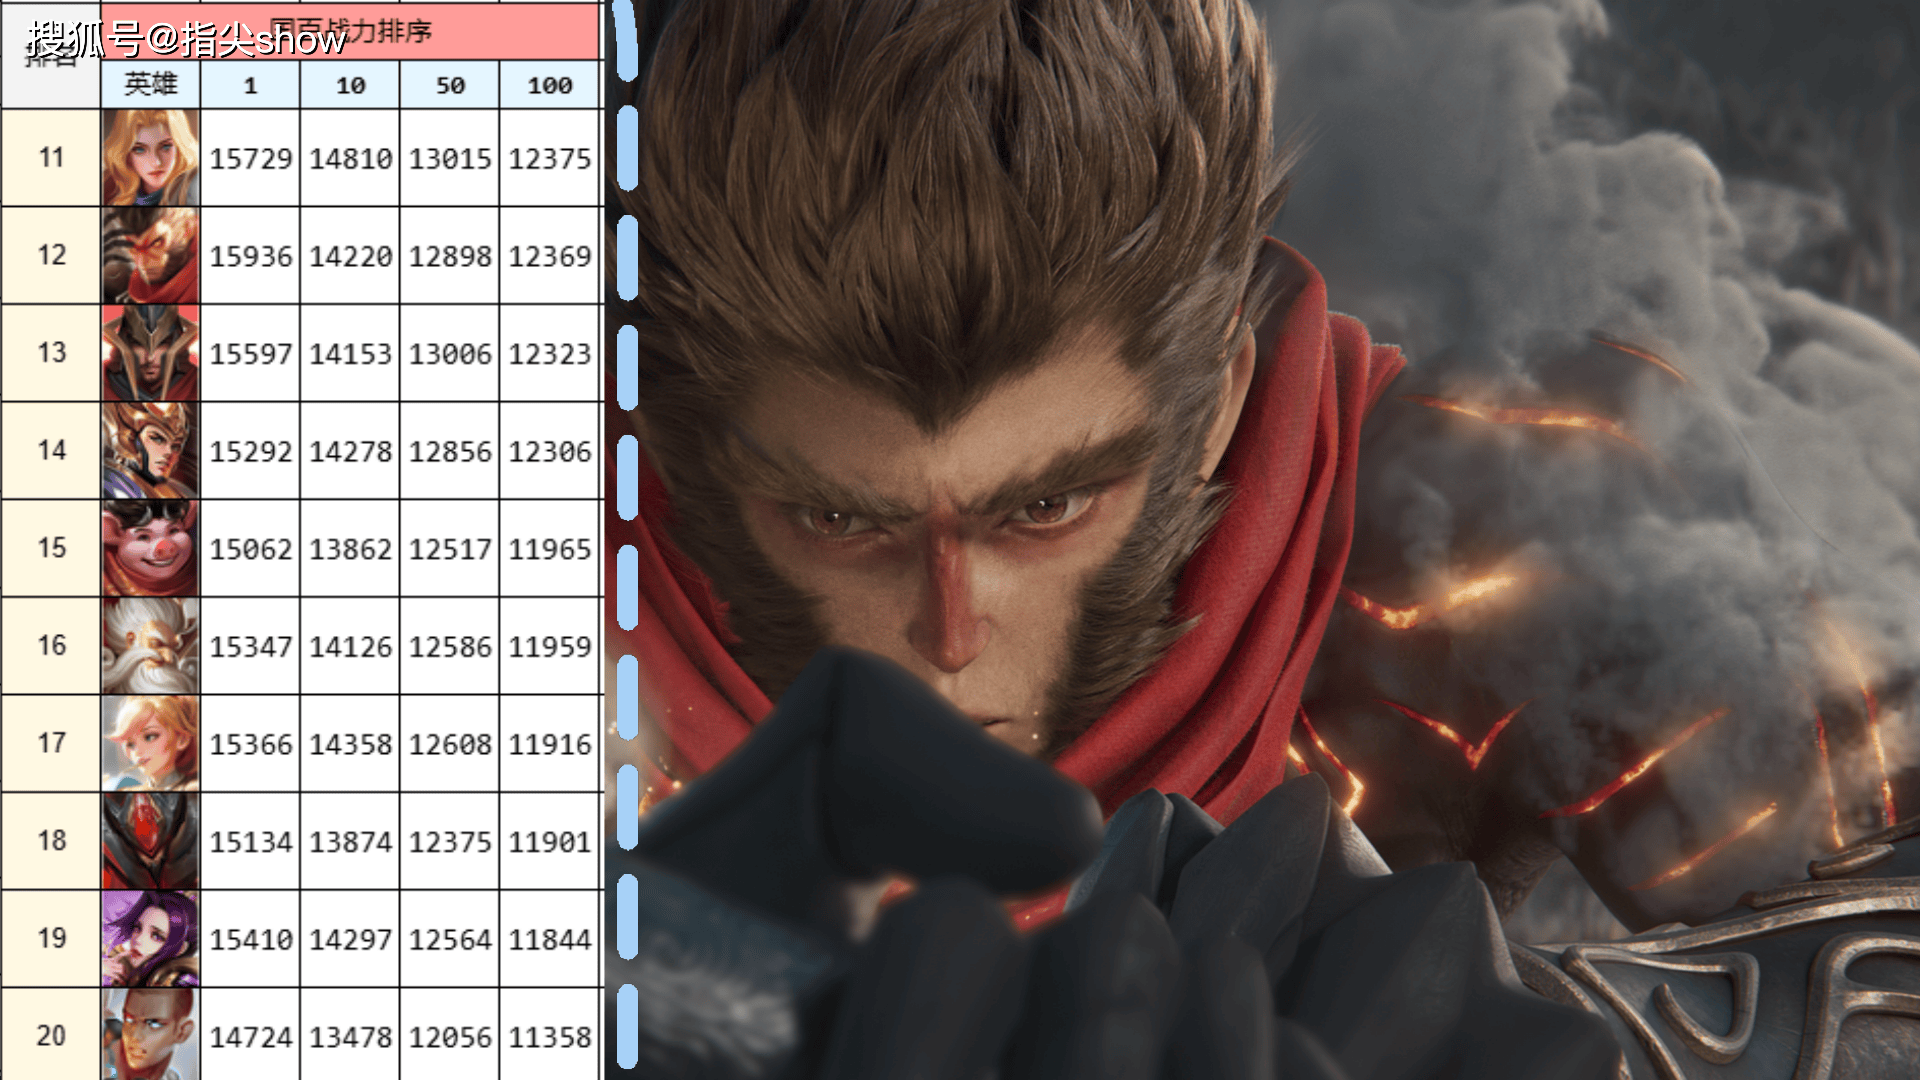The image size is (1920, 1080).
Task: Click the cell showing 13874
Action: tap(350, 842)
